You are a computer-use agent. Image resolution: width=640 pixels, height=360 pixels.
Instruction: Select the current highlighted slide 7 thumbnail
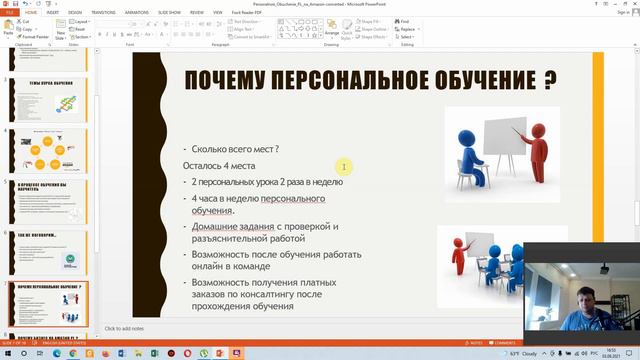click(x=48, y=304)
